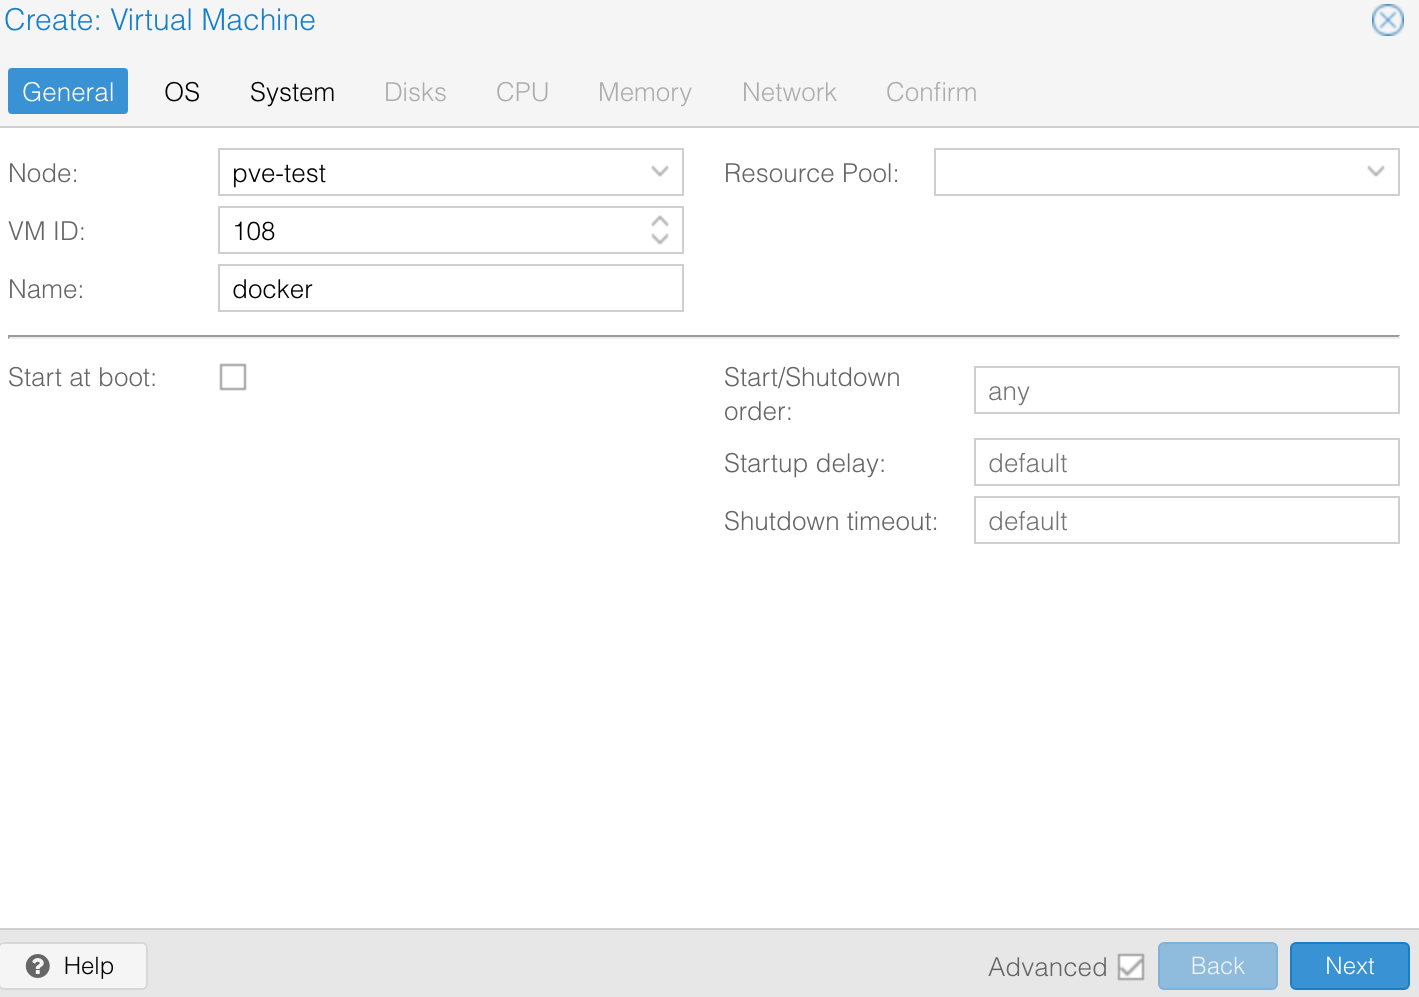Switch to the OS tab
Screen dimensions: 1419x997
pyautogui.click(x=181, y=91)
